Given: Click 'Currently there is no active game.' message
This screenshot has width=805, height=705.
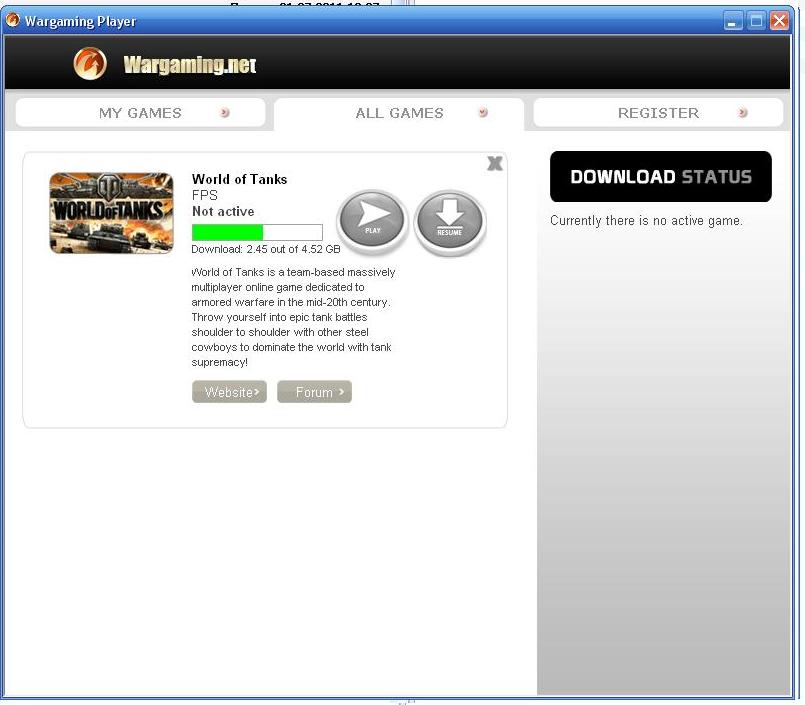Looking at the screenshot, I should (646, 221).
